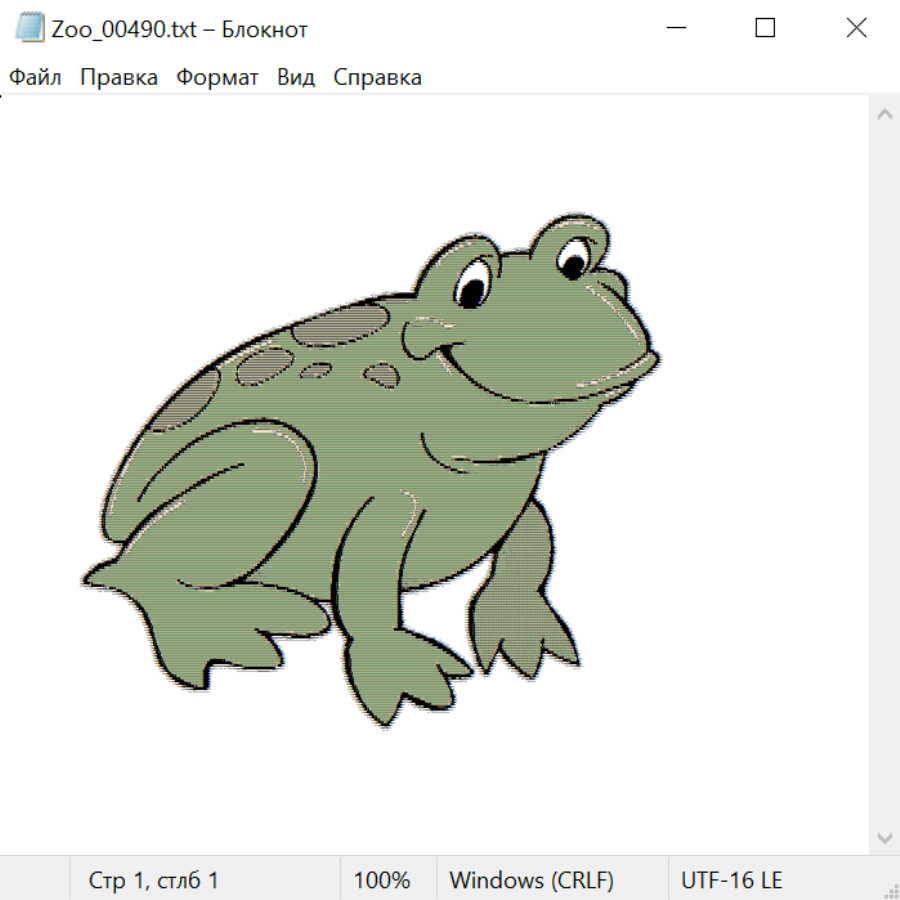Screen dimensions: 900x900
Task: Click the resize grip in bottom-right corner
Action: (x=891, y=891)
